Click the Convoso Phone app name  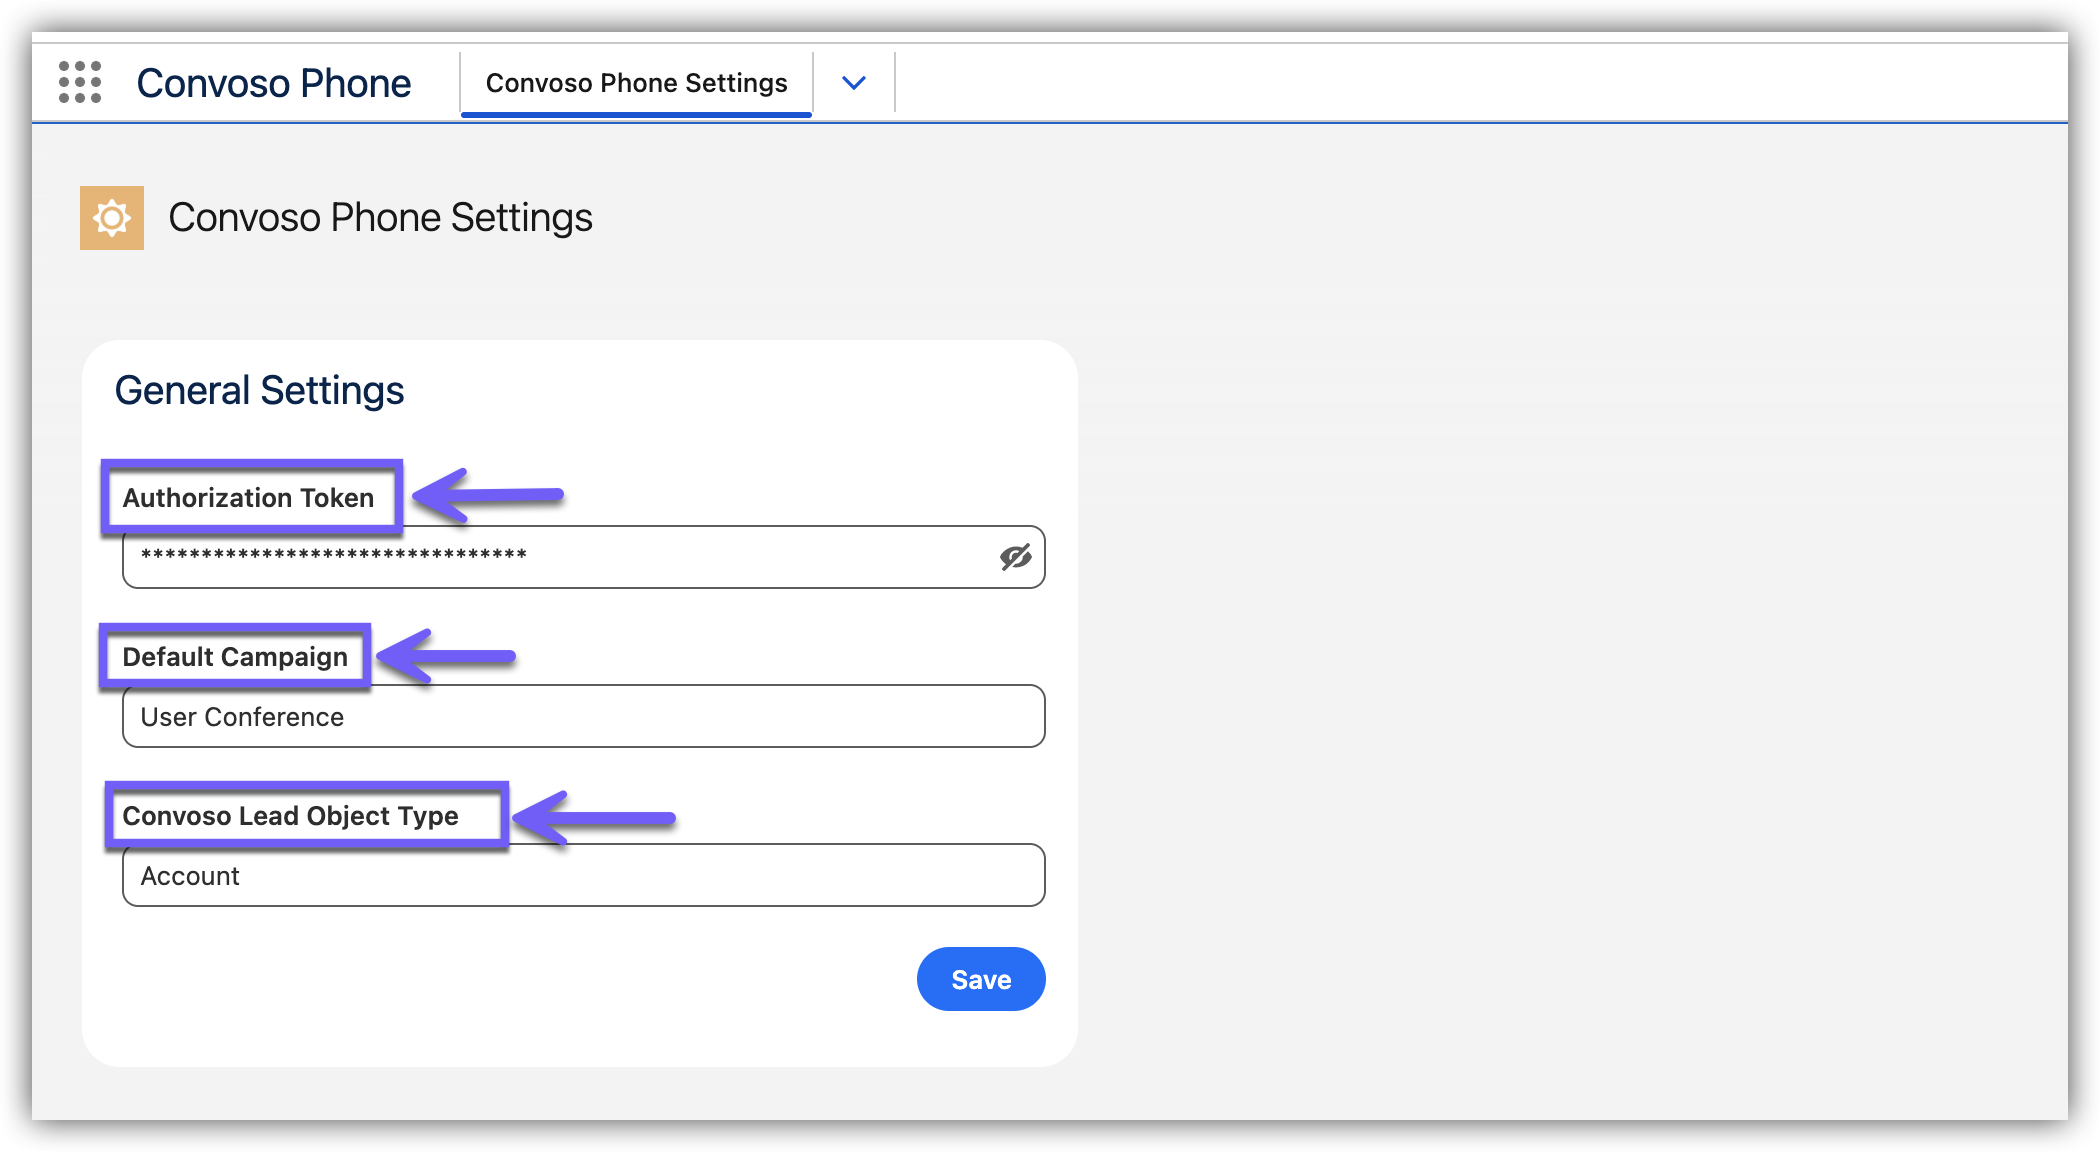click(273, 83)
